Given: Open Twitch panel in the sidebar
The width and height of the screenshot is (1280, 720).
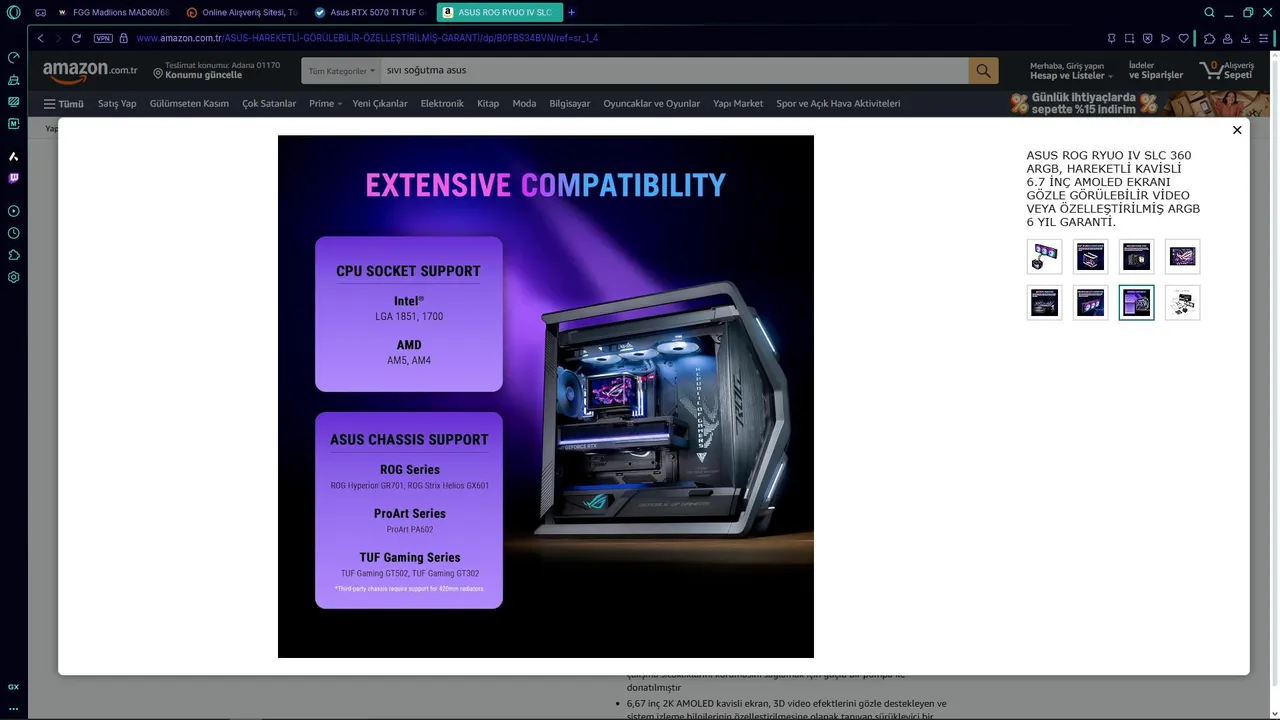Looking at the screenshot, I should (x=13, y=178).
